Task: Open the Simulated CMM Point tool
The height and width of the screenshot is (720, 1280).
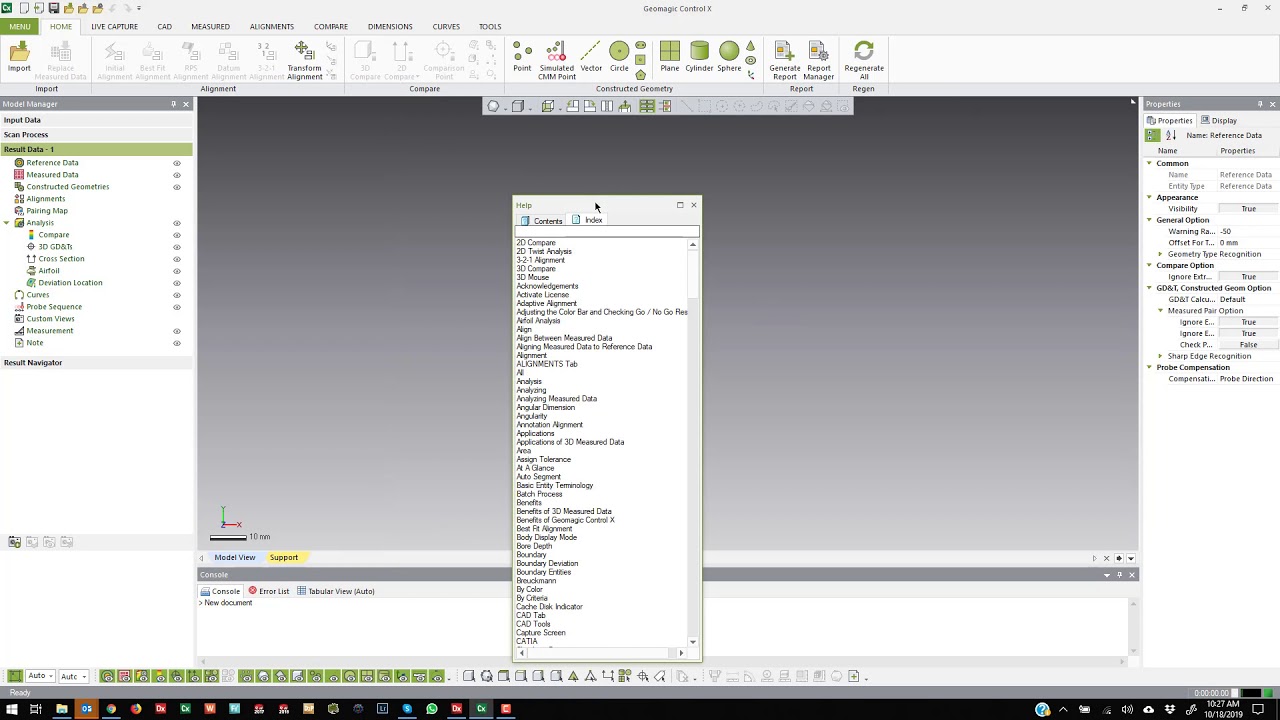Action: 557,60
